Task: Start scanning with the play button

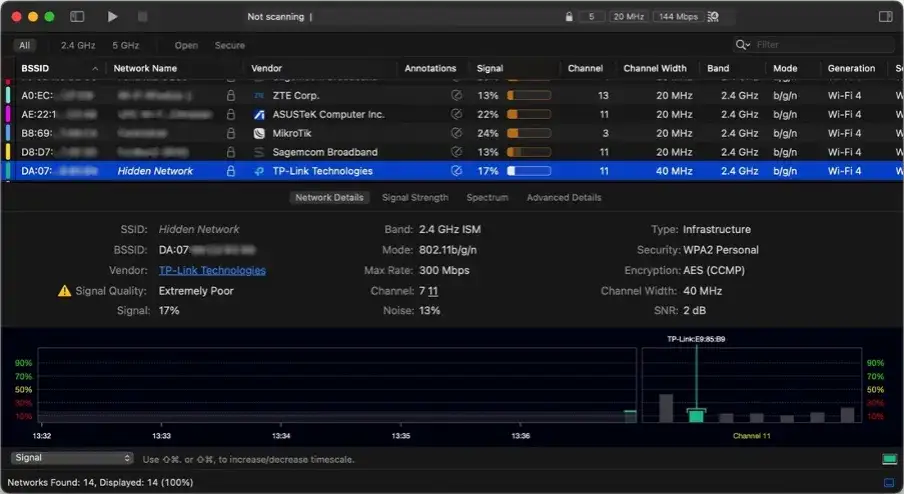Action: click(112, 17)
